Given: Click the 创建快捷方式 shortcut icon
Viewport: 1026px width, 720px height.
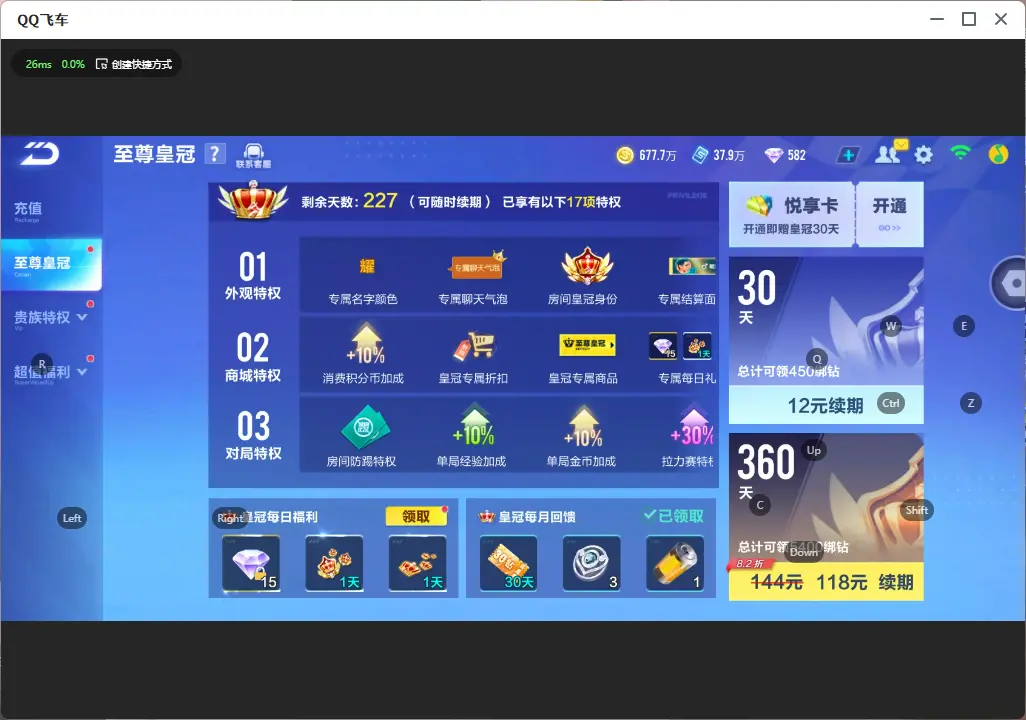Looking at the screenshot, I should pos(101,64).
